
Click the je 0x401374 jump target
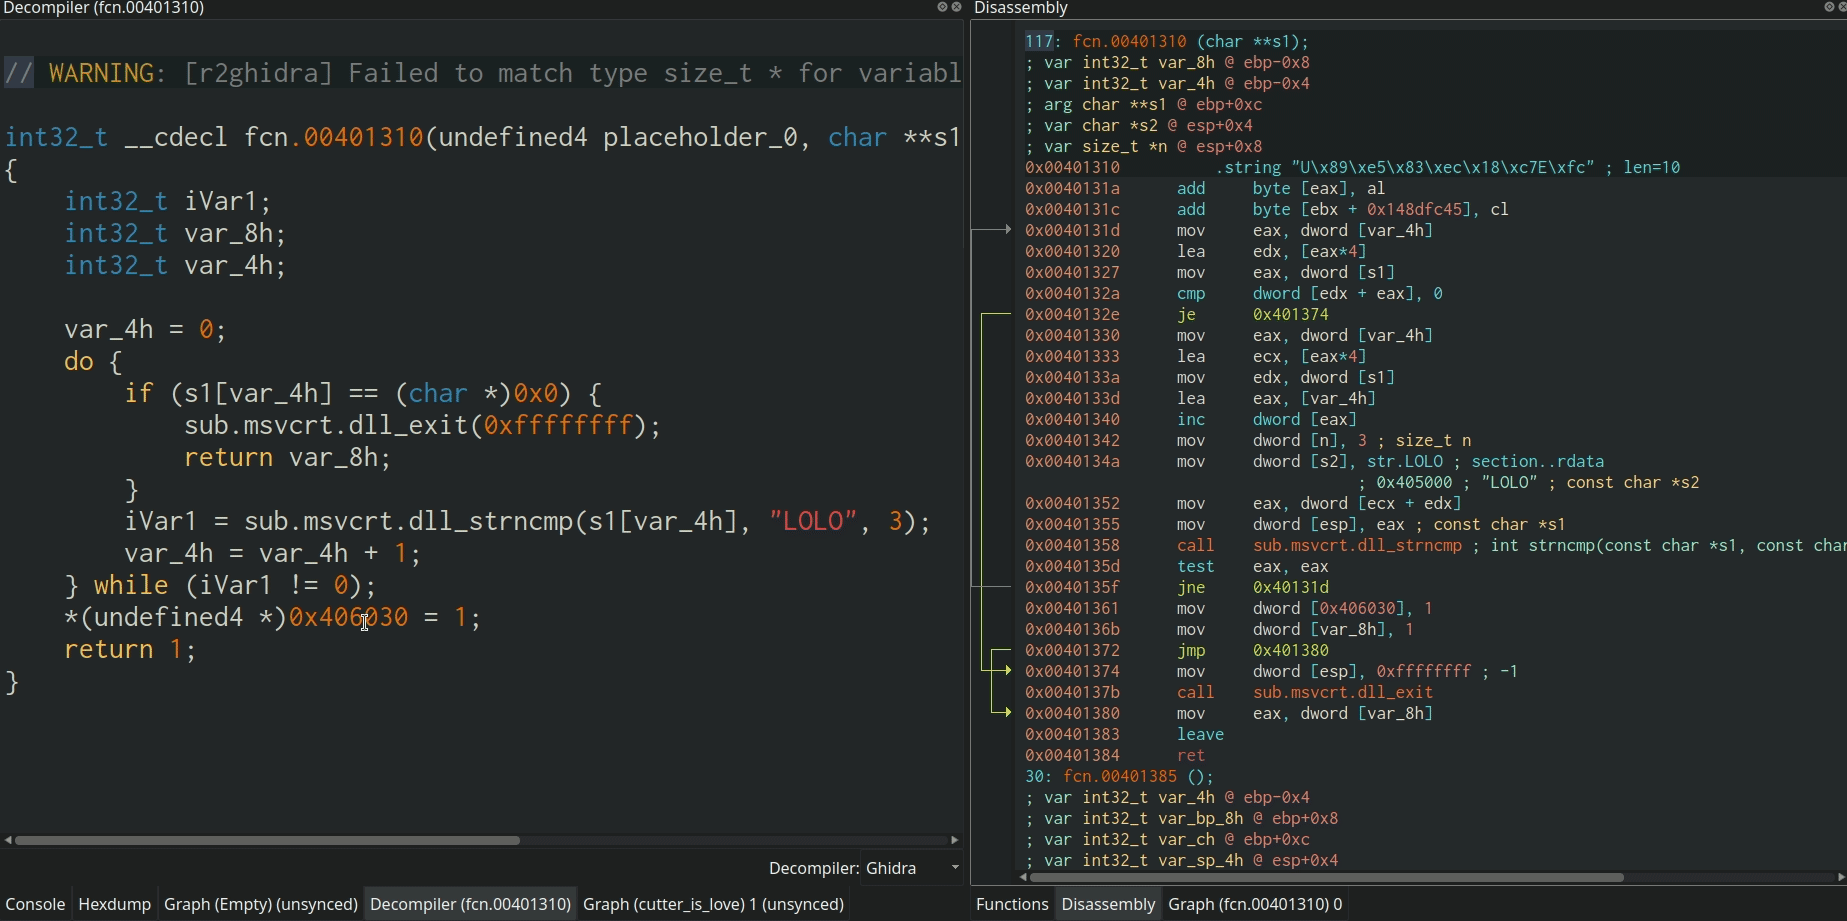click(x=1290, y=314)
